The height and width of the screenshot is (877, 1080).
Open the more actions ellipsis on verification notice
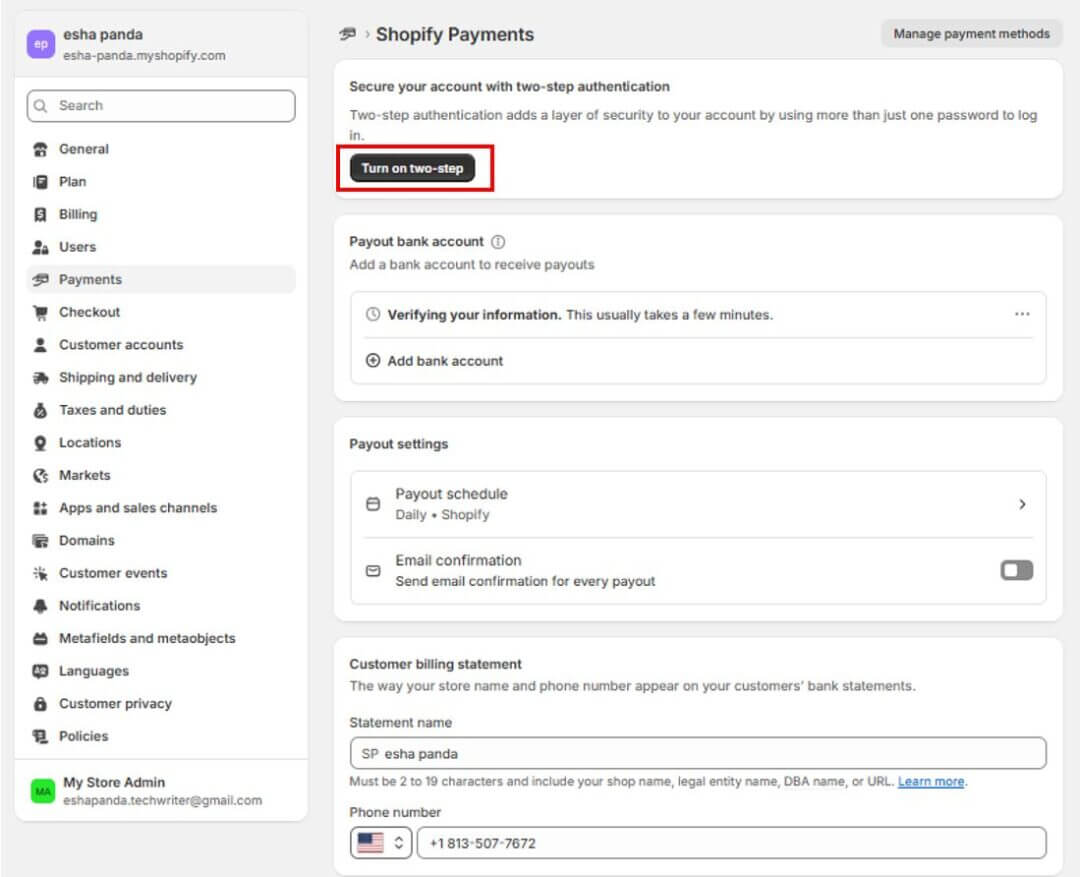click(1022, 313)
